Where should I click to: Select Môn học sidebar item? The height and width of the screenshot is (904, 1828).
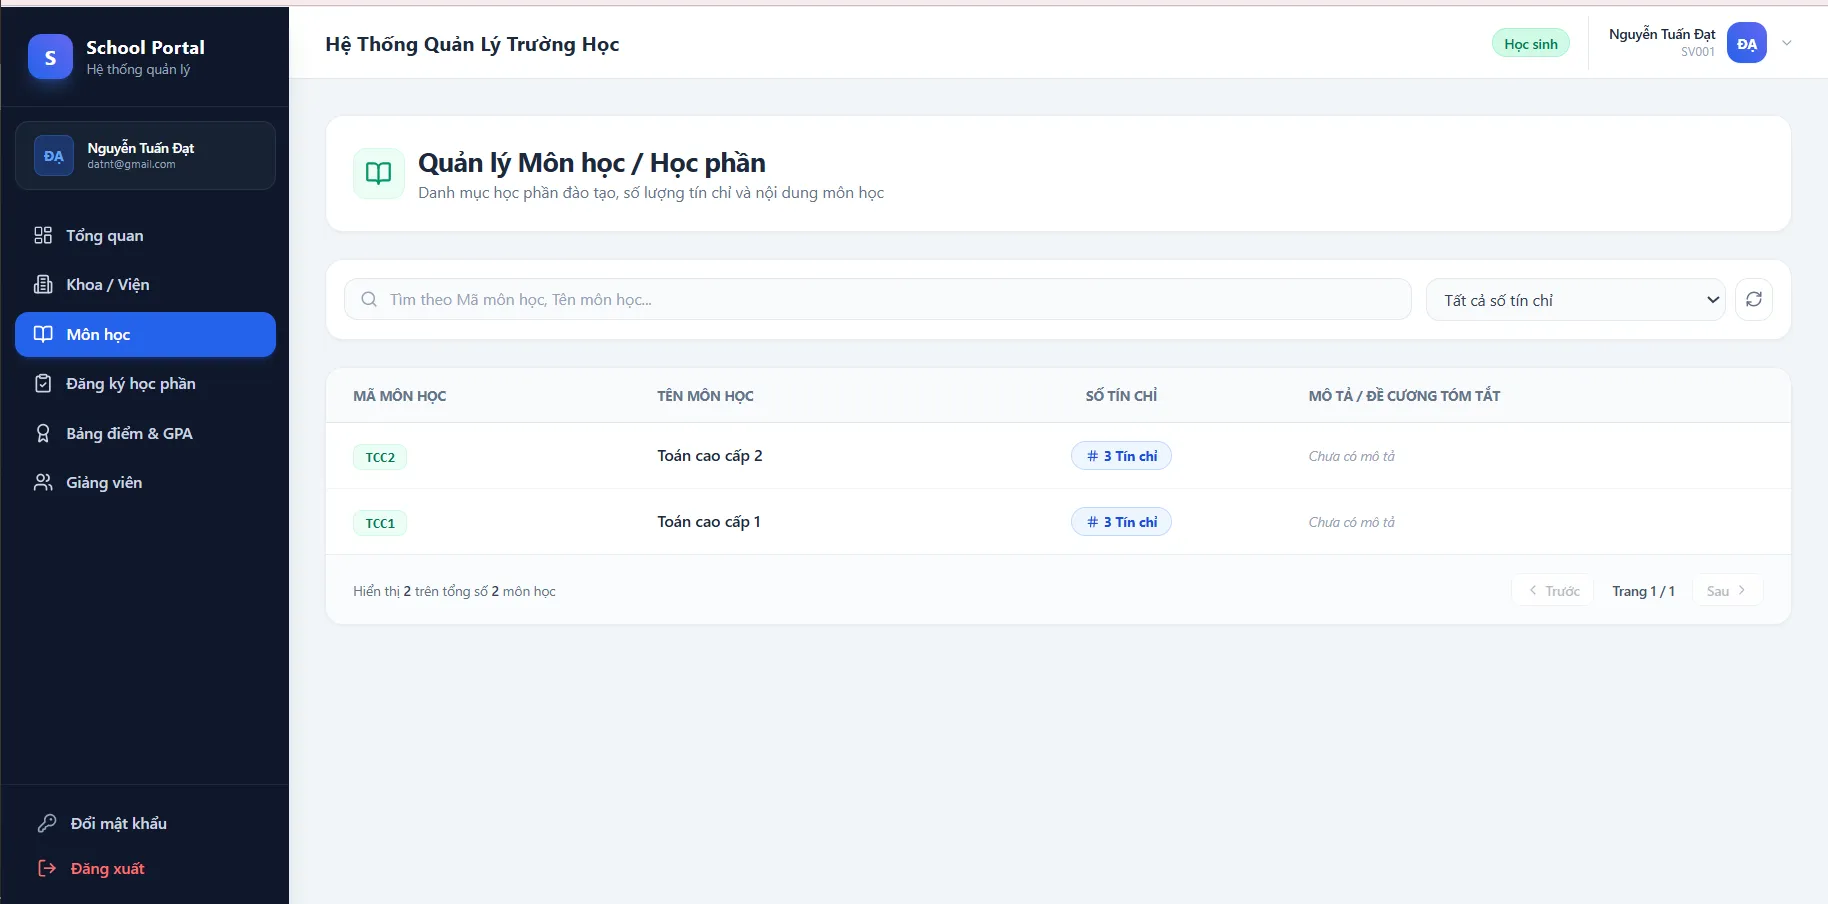[145, 334]
